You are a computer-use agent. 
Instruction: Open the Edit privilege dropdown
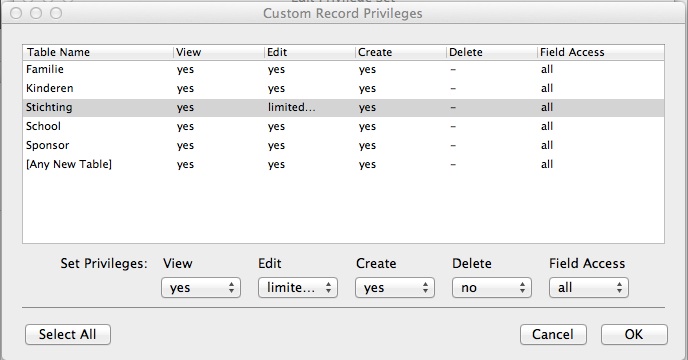297,288
